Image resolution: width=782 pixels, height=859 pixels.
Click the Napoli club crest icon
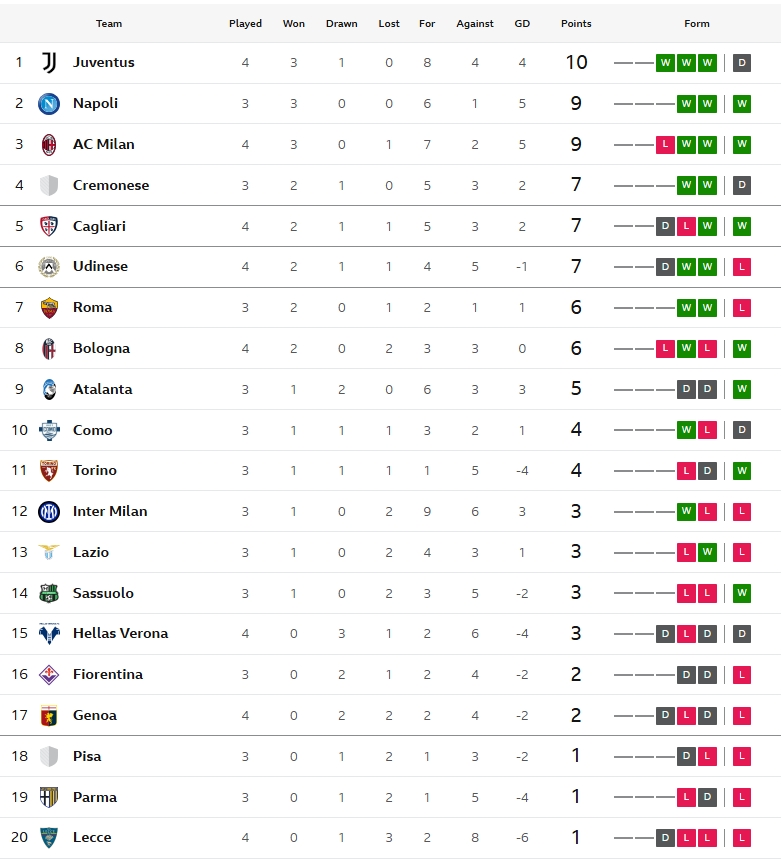tap(49, 104)
